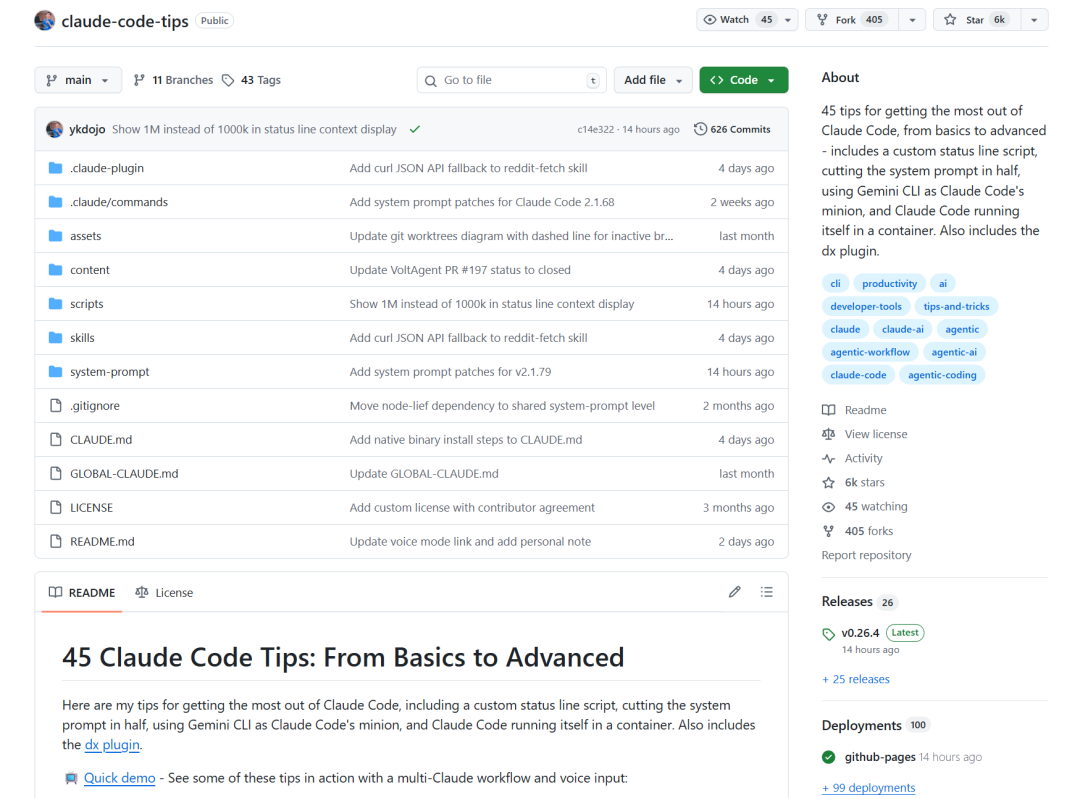Image resolution: width=1080 pixels, height=798 pixels.
Task: Open the + 99 deployments link
Action: click(869, 788)
